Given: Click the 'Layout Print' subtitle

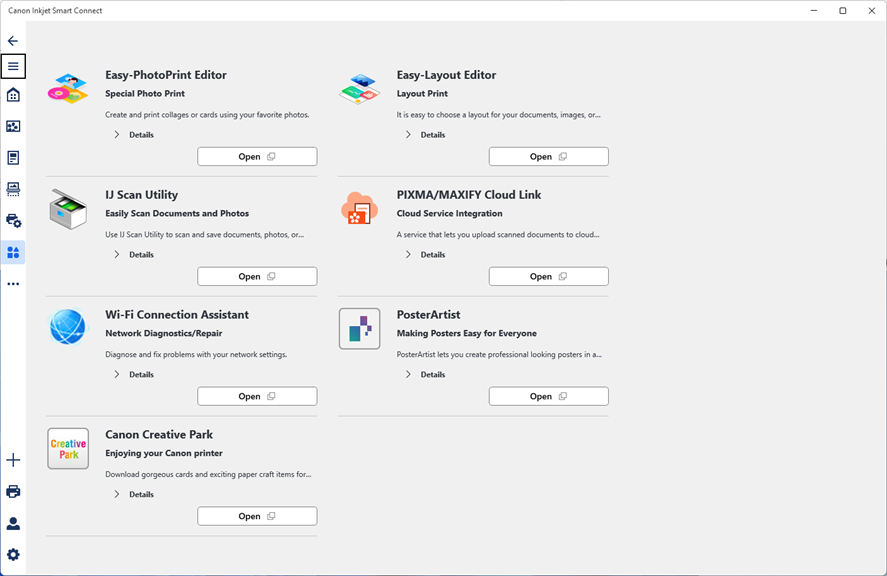Looking at the screenshot, I should point(422,94).
